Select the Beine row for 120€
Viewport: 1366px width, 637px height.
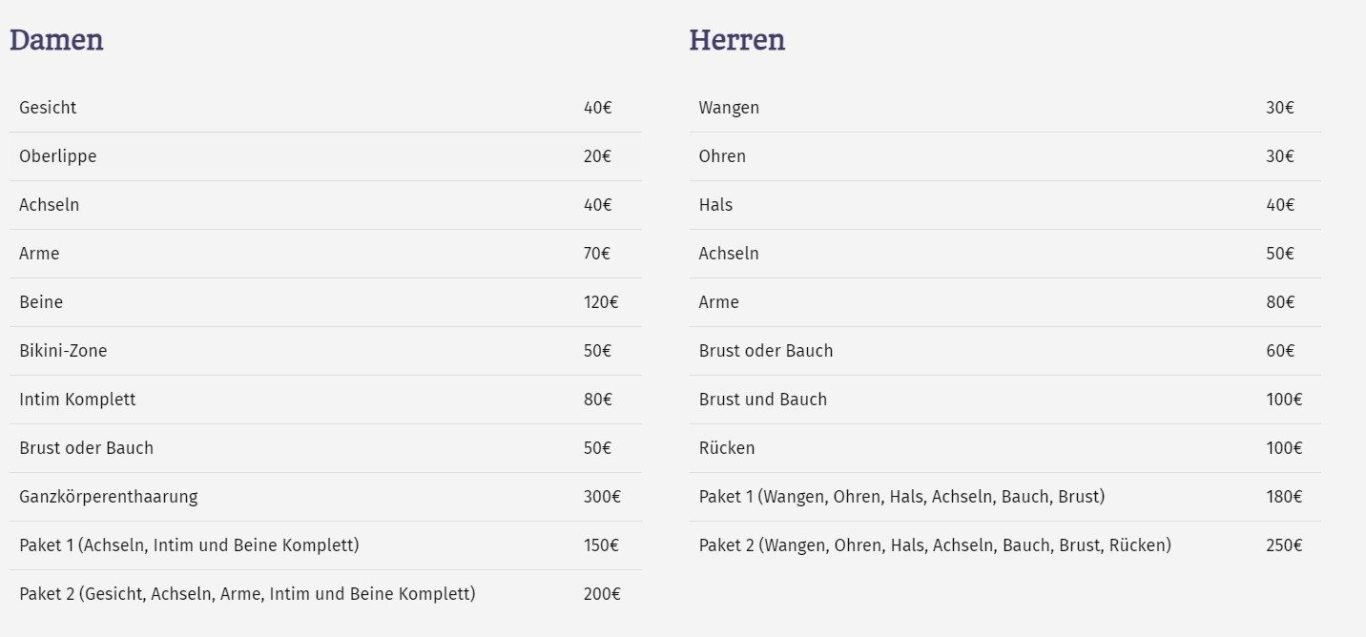point(326,302)
